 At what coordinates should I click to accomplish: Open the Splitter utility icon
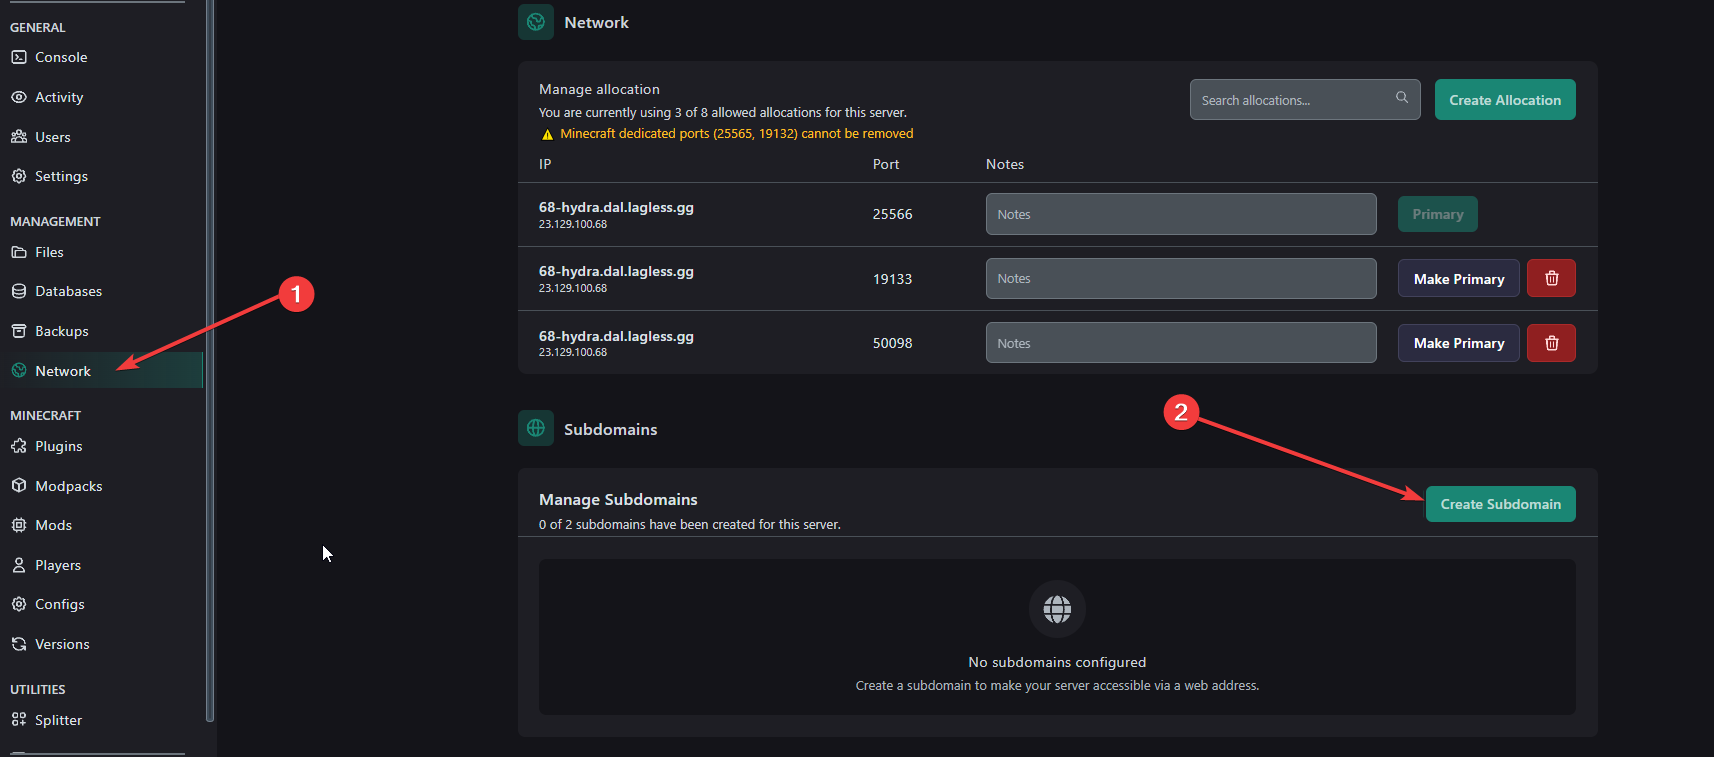click(x=19, y=720)
